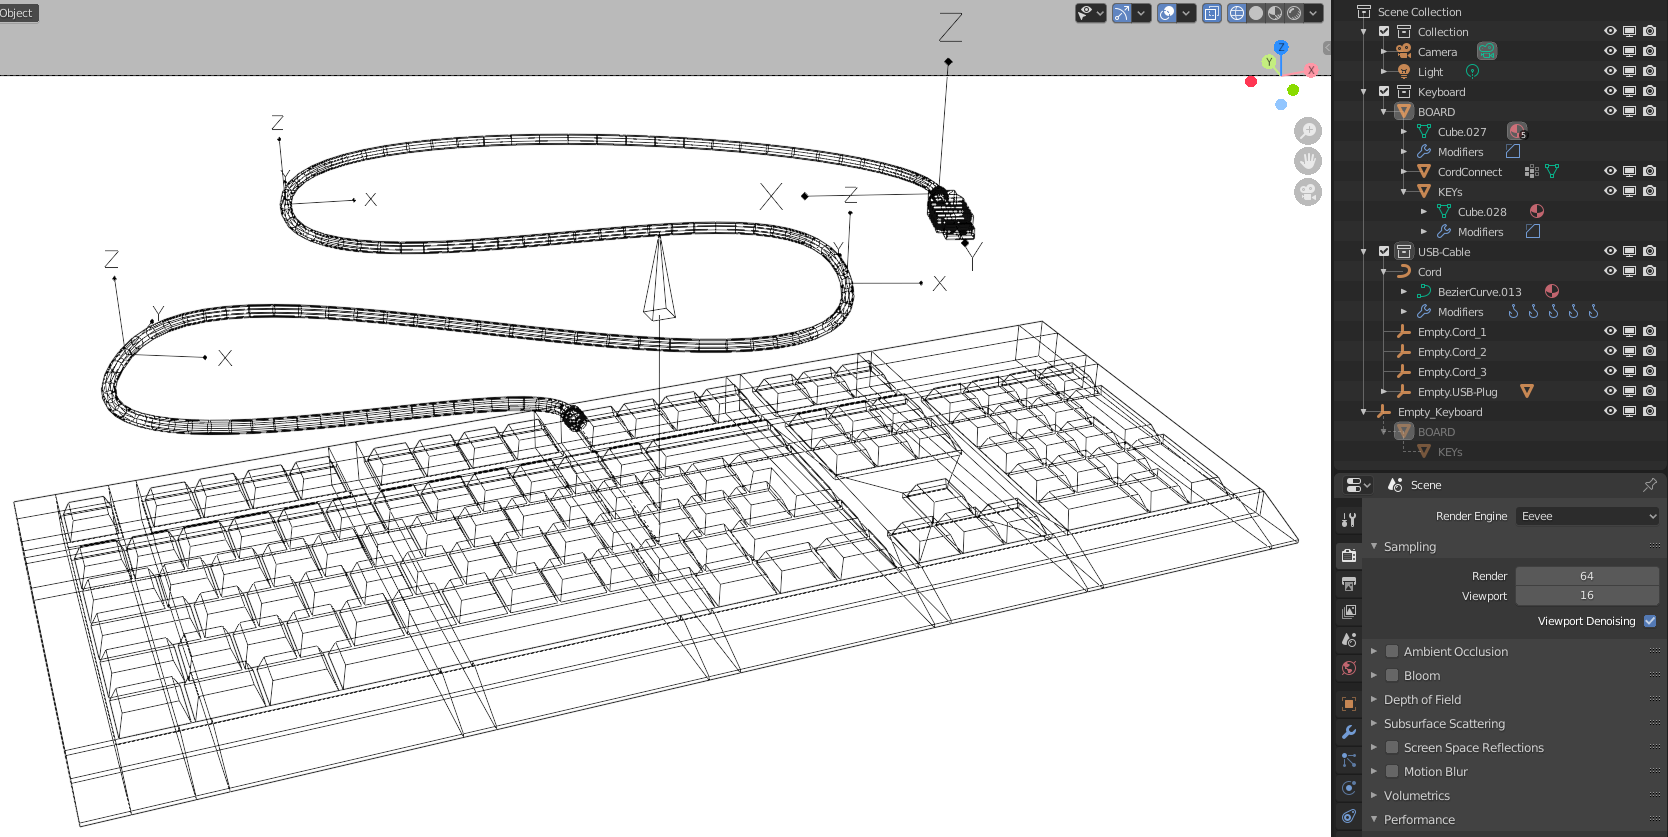Open the shading options dropdown arrow

click(1313, 13)
